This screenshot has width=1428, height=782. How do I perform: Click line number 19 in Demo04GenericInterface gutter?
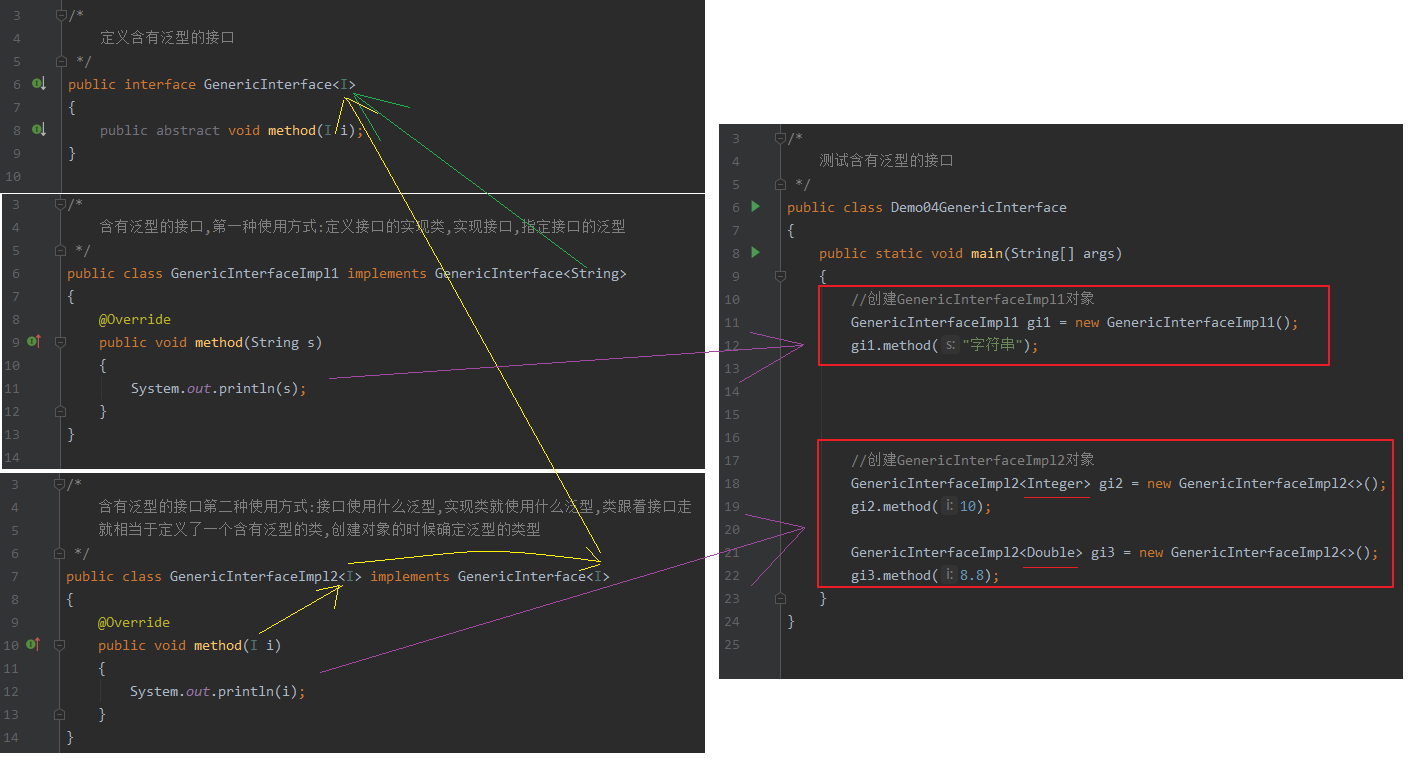732,506
